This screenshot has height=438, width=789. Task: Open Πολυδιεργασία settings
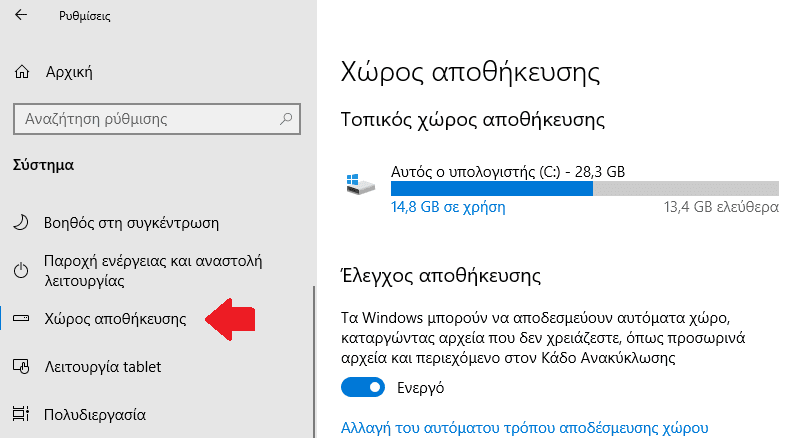coord(95,415)
